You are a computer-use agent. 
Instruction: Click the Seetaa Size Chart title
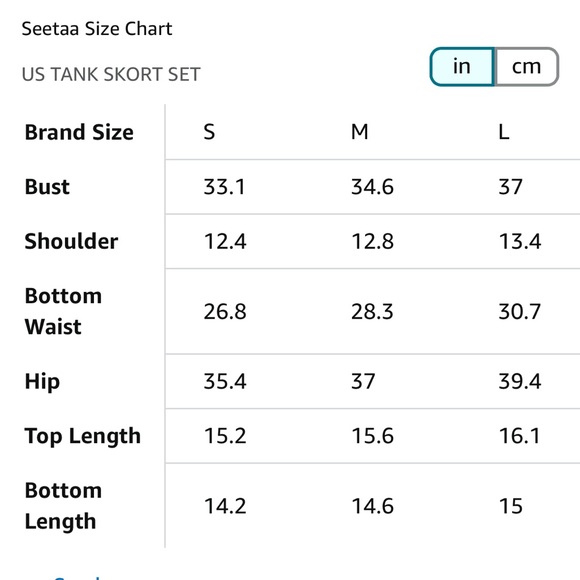(97, 29)
